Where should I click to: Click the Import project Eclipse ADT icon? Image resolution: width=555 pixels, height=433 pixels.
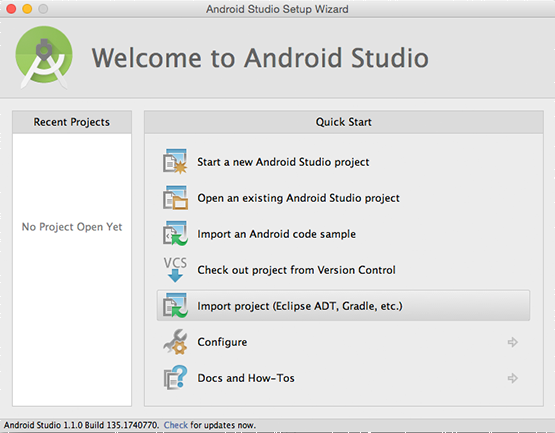tap(175, 306)
